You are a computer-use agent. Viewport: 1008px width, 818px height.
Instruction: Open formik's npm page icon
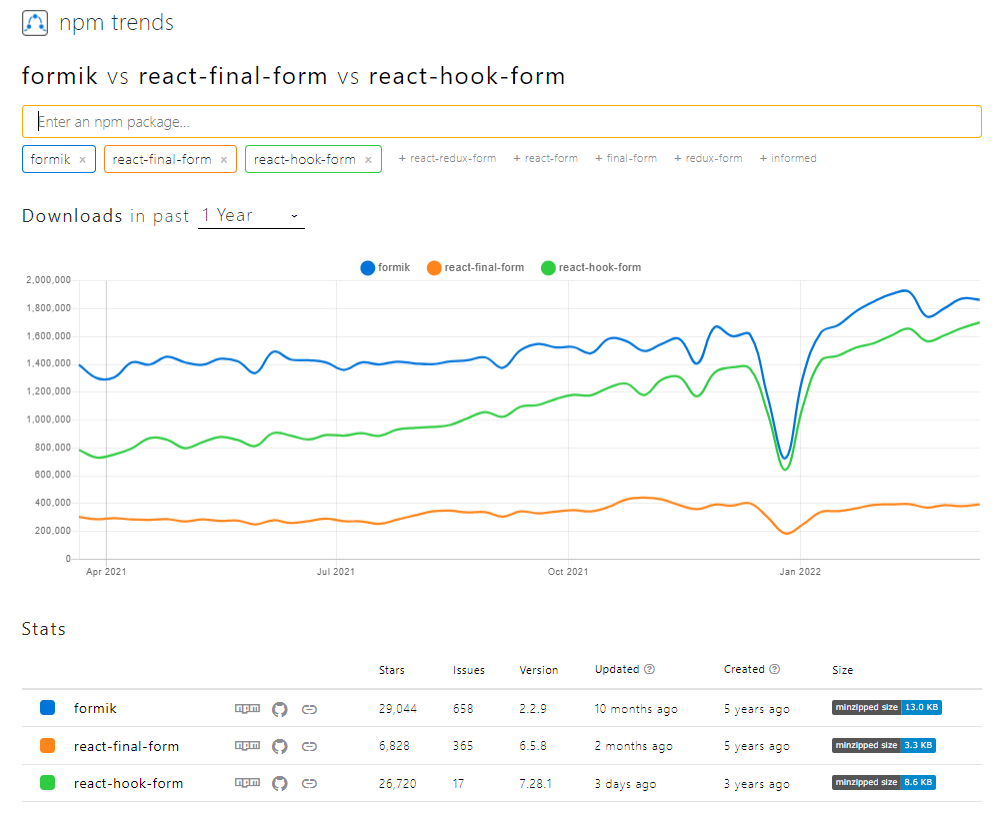click(x=247, y=708)
